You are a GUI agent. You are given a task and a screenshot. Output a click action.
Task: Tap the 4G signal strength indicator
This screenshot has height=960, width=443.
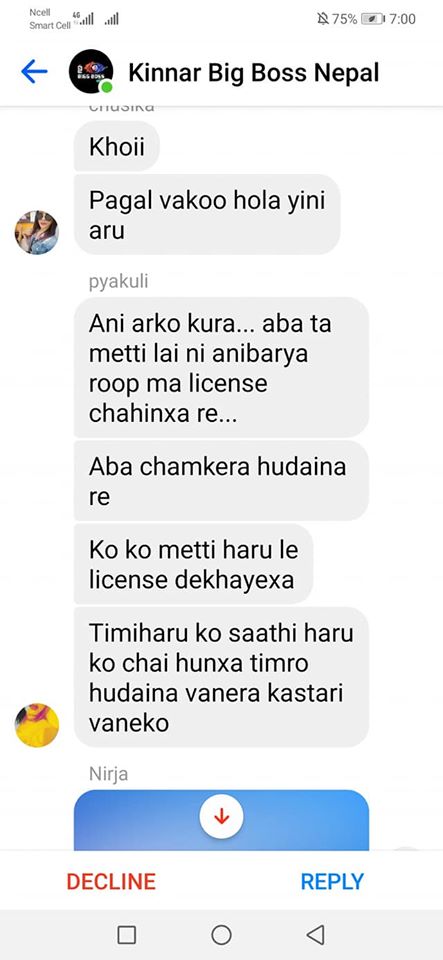point(82,18)
